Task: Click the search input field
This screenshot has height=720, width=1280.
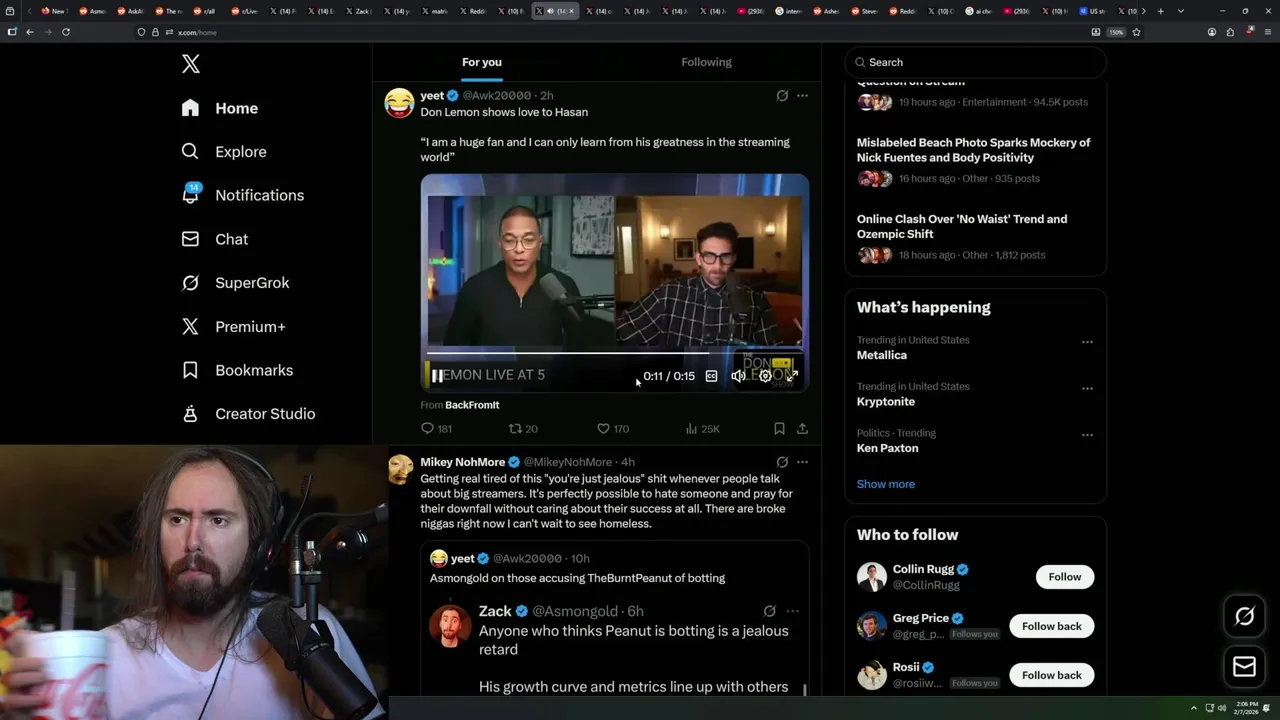Action: [976, 62]
